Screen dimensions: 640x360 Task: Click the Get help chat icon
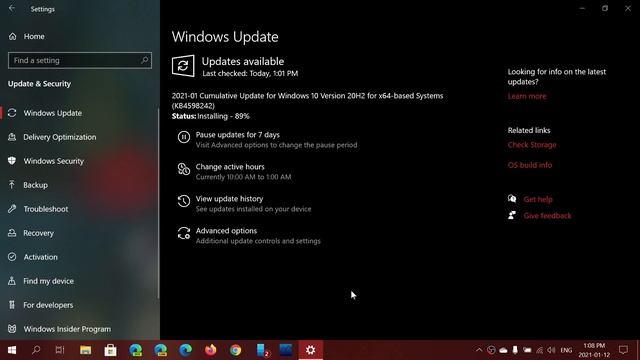pos(512,199)
